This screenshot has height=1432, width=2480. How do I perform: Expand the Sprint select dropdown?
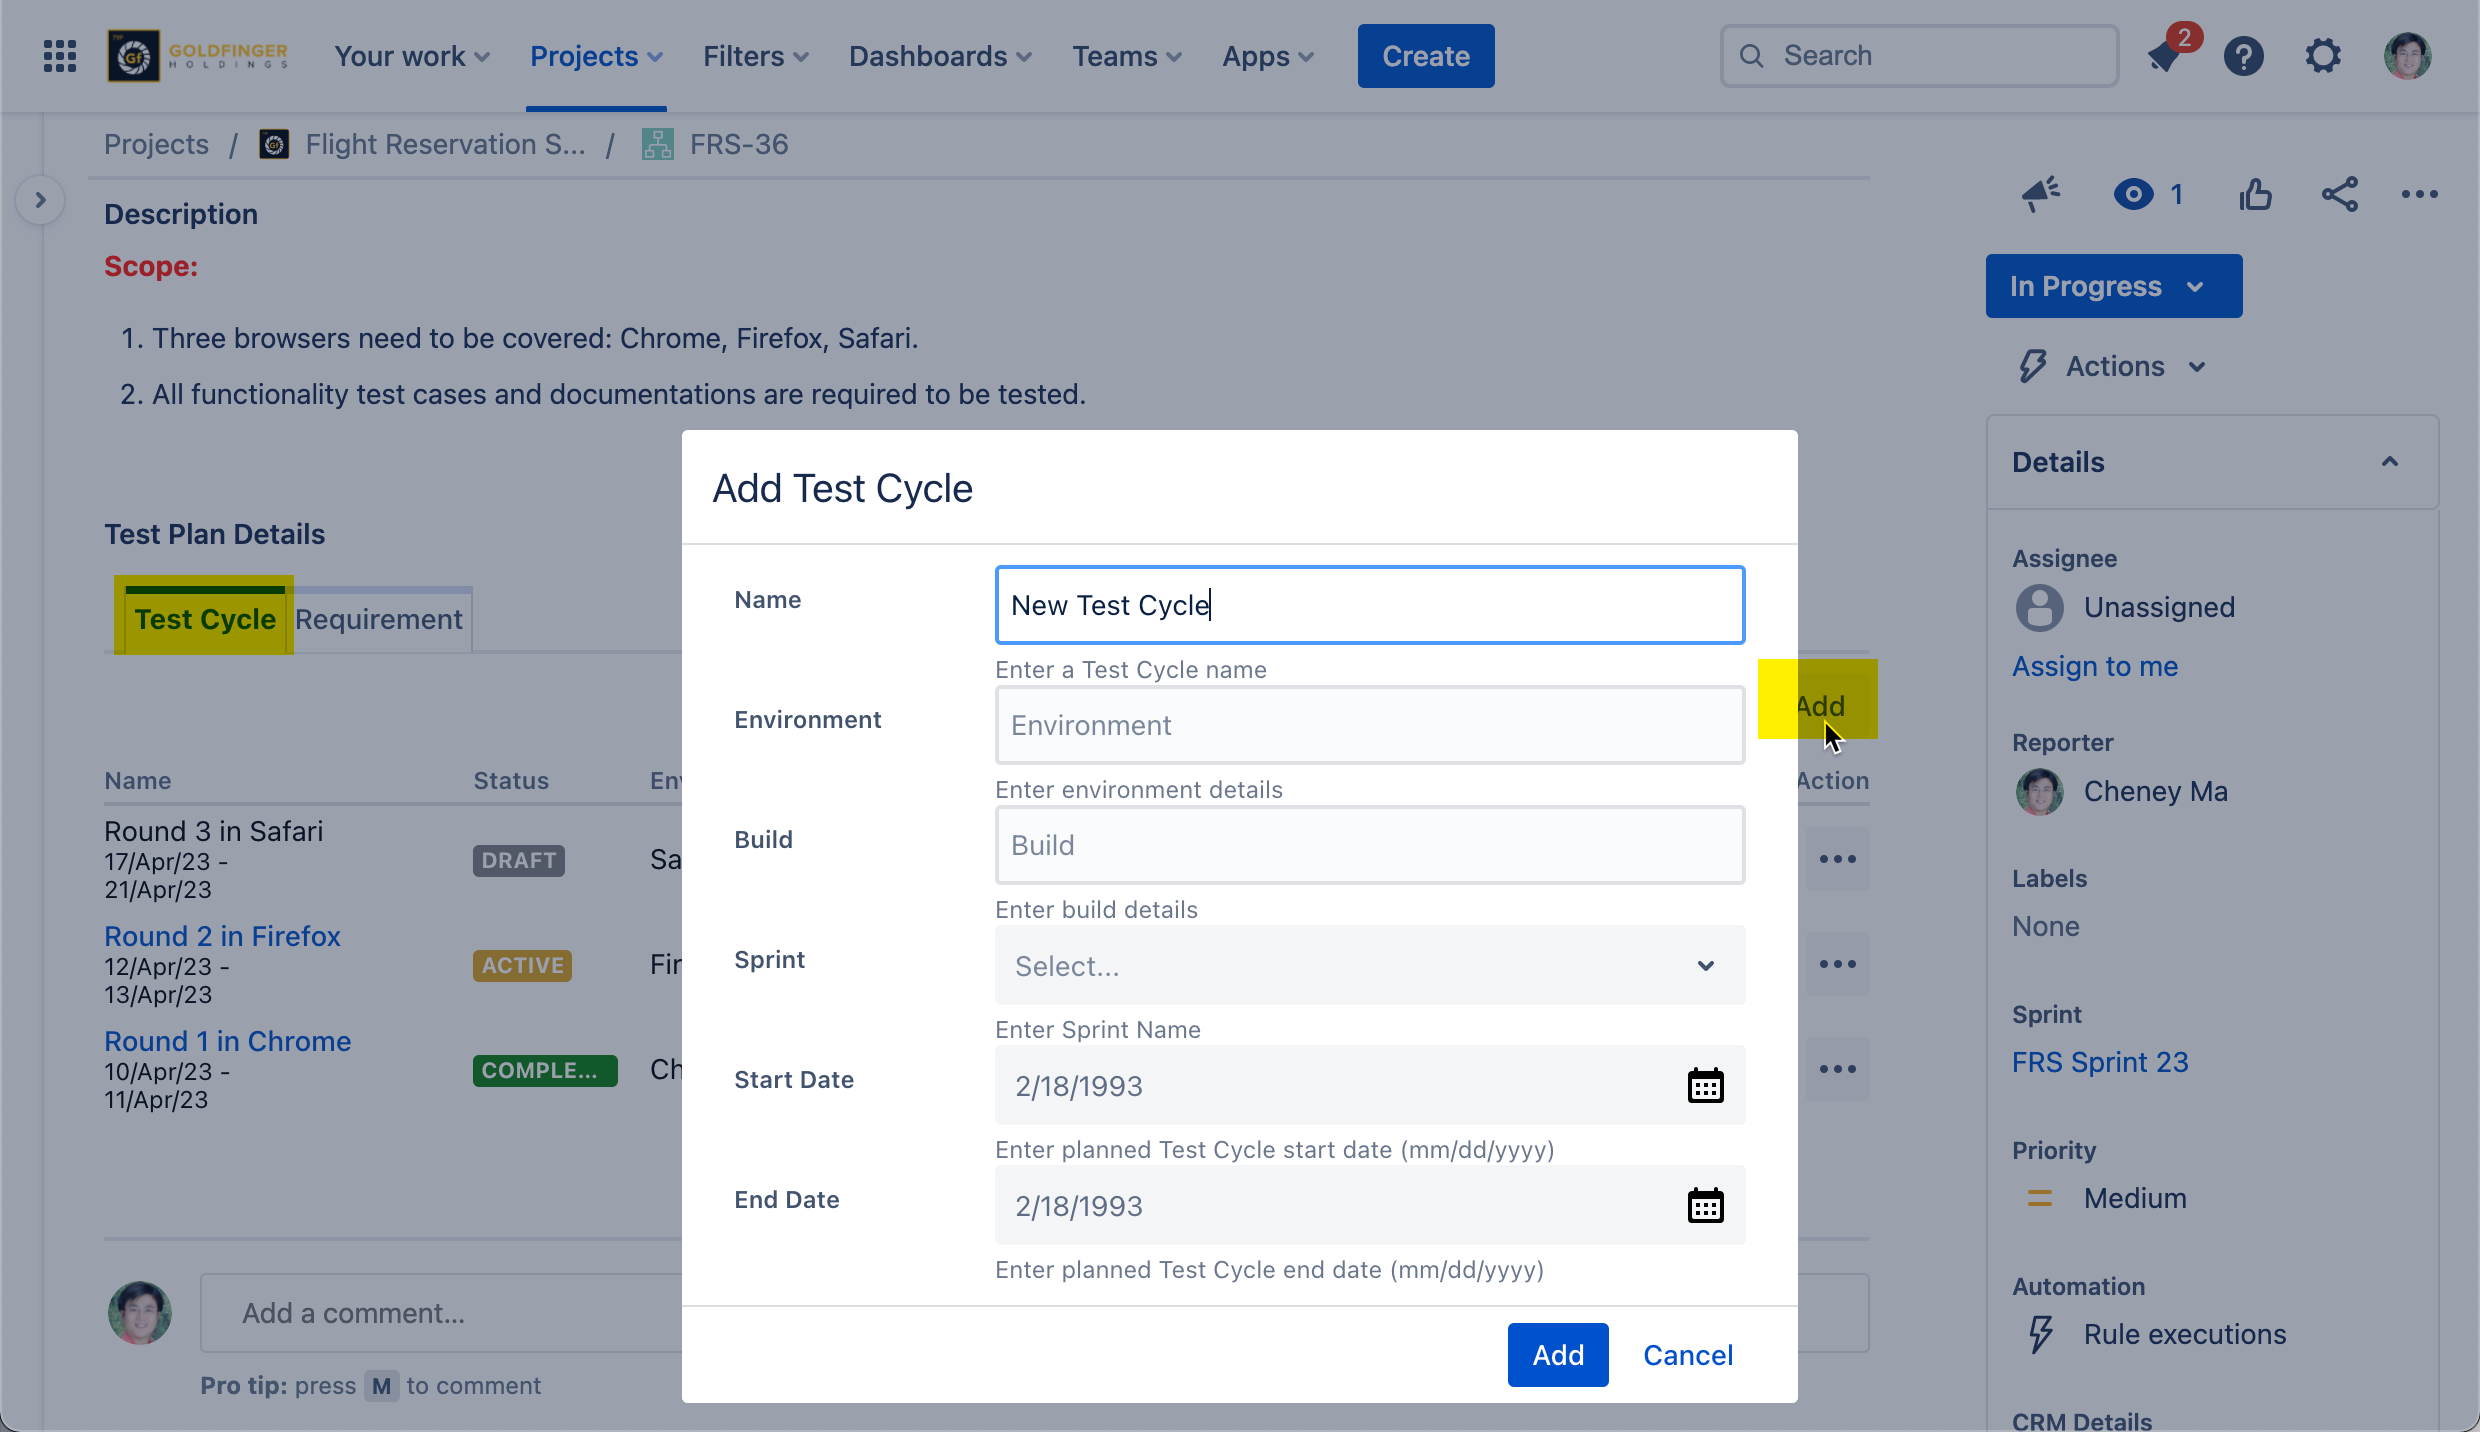1369,965
